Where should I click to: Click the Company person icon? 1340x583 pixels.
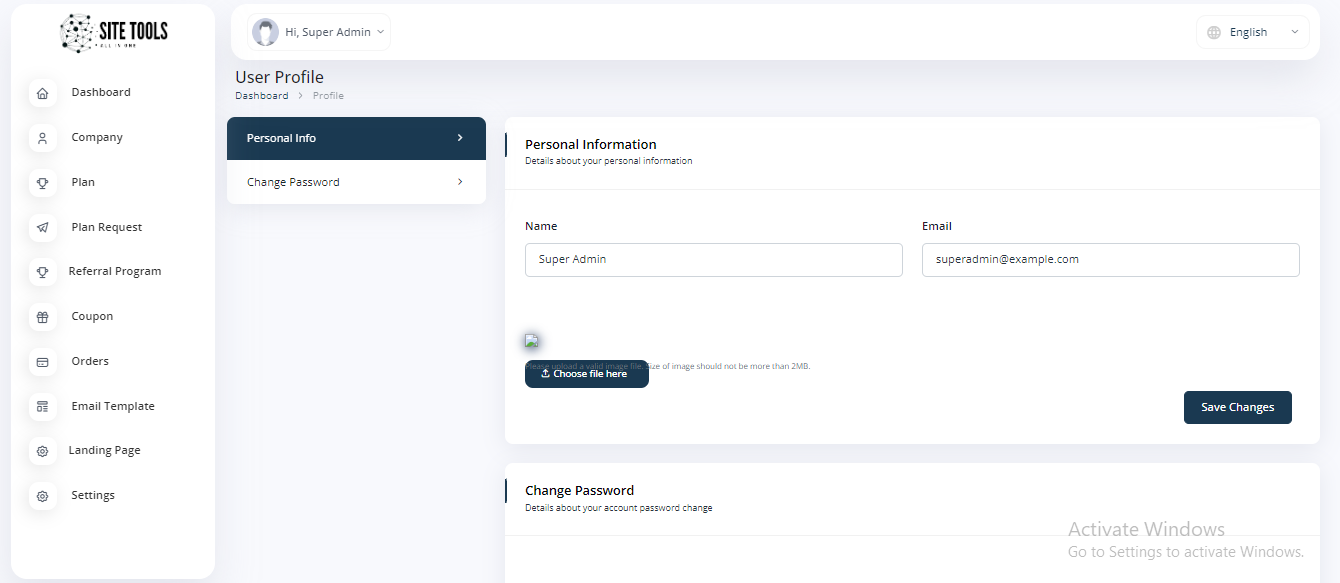42,138
